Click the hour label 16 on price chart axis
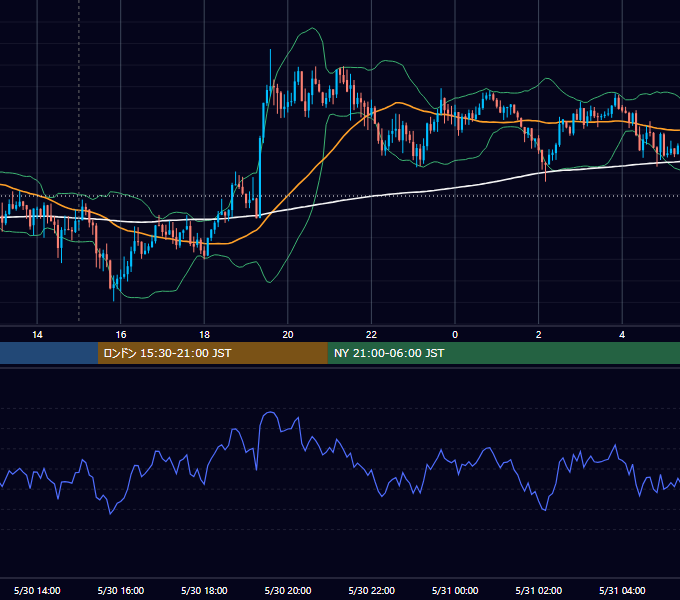 (121, 335)
